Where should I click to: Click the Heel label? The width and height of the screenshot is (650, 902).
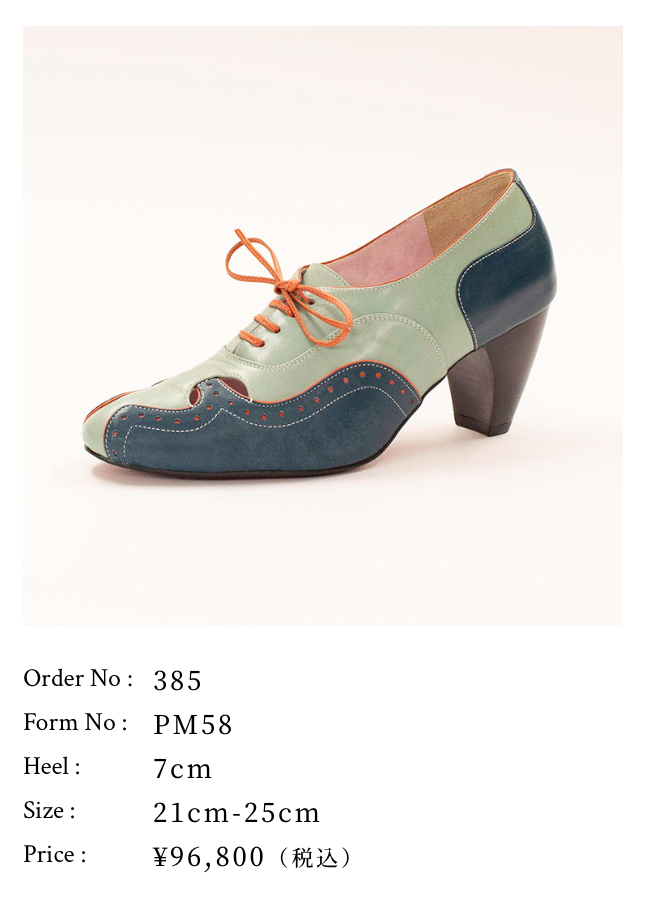[52, 766]
